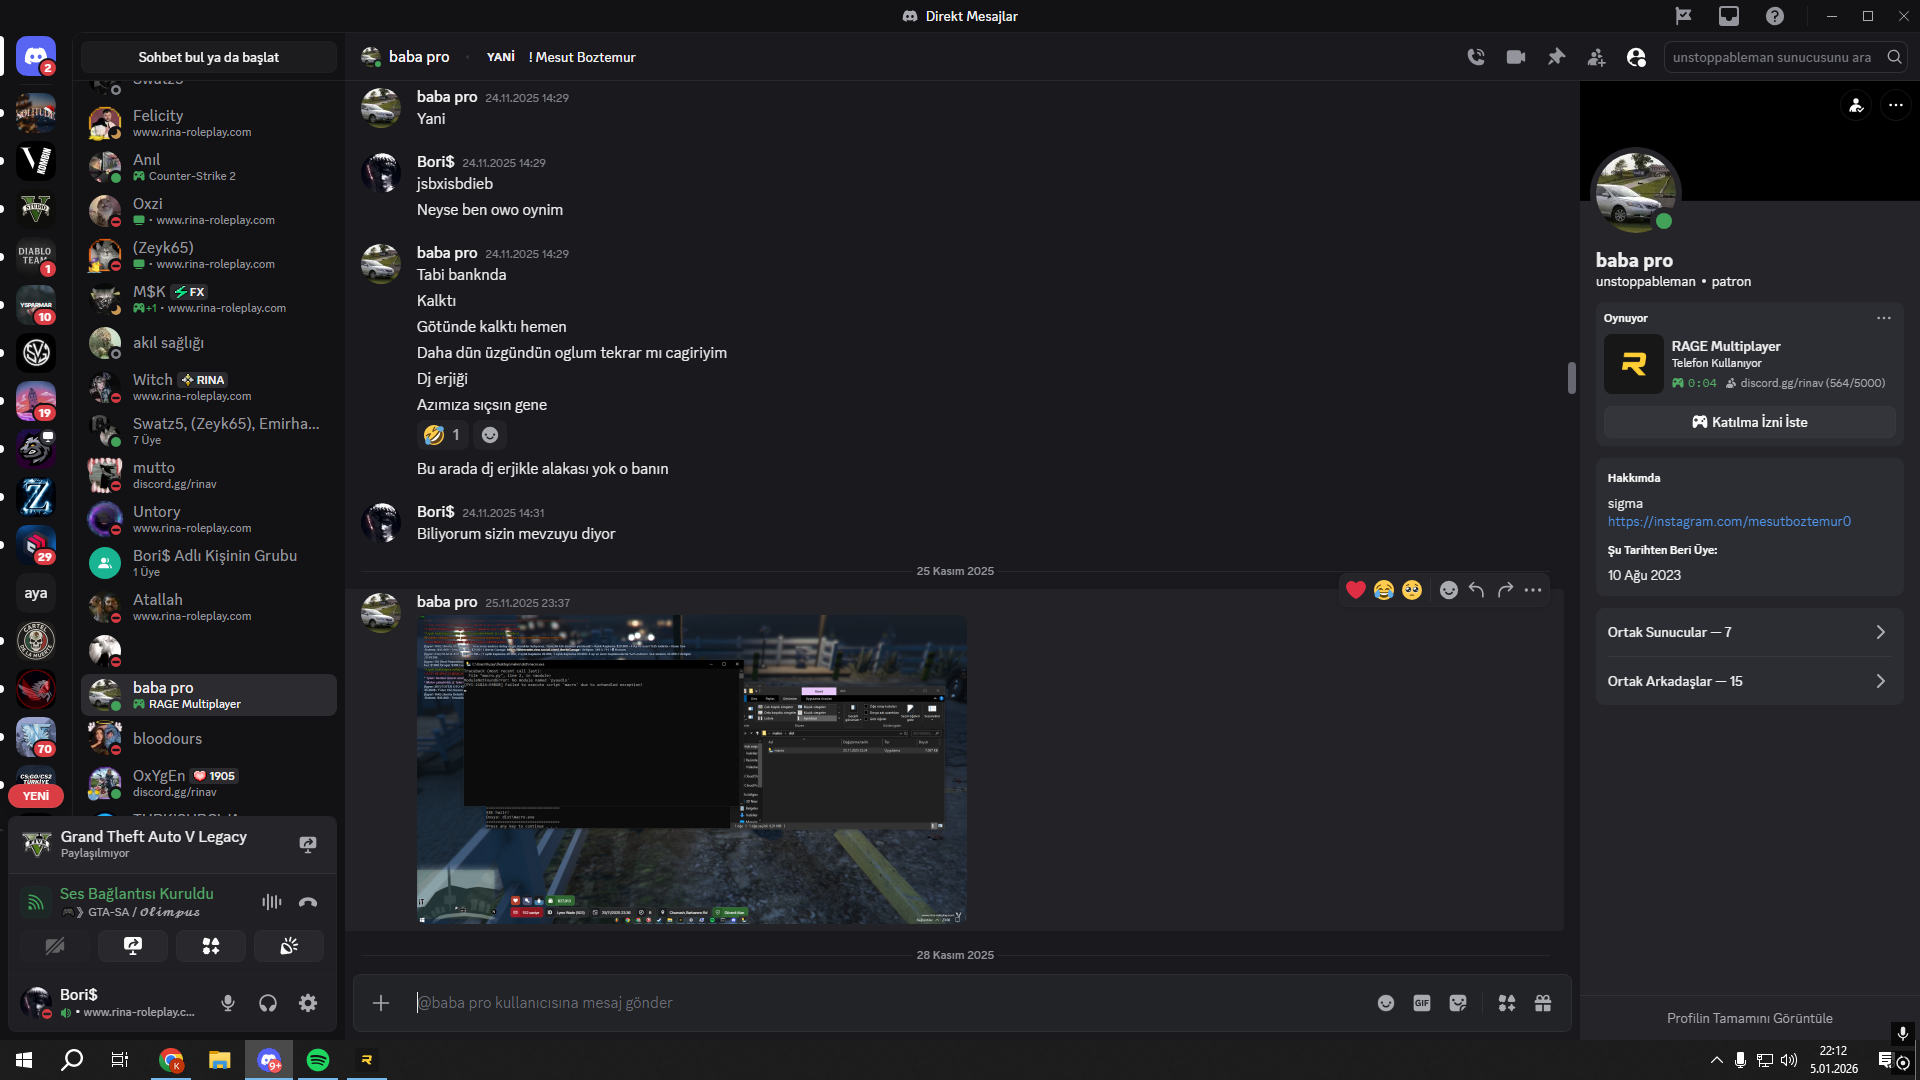Click Katılma İzni İste button

(1749, 422)
